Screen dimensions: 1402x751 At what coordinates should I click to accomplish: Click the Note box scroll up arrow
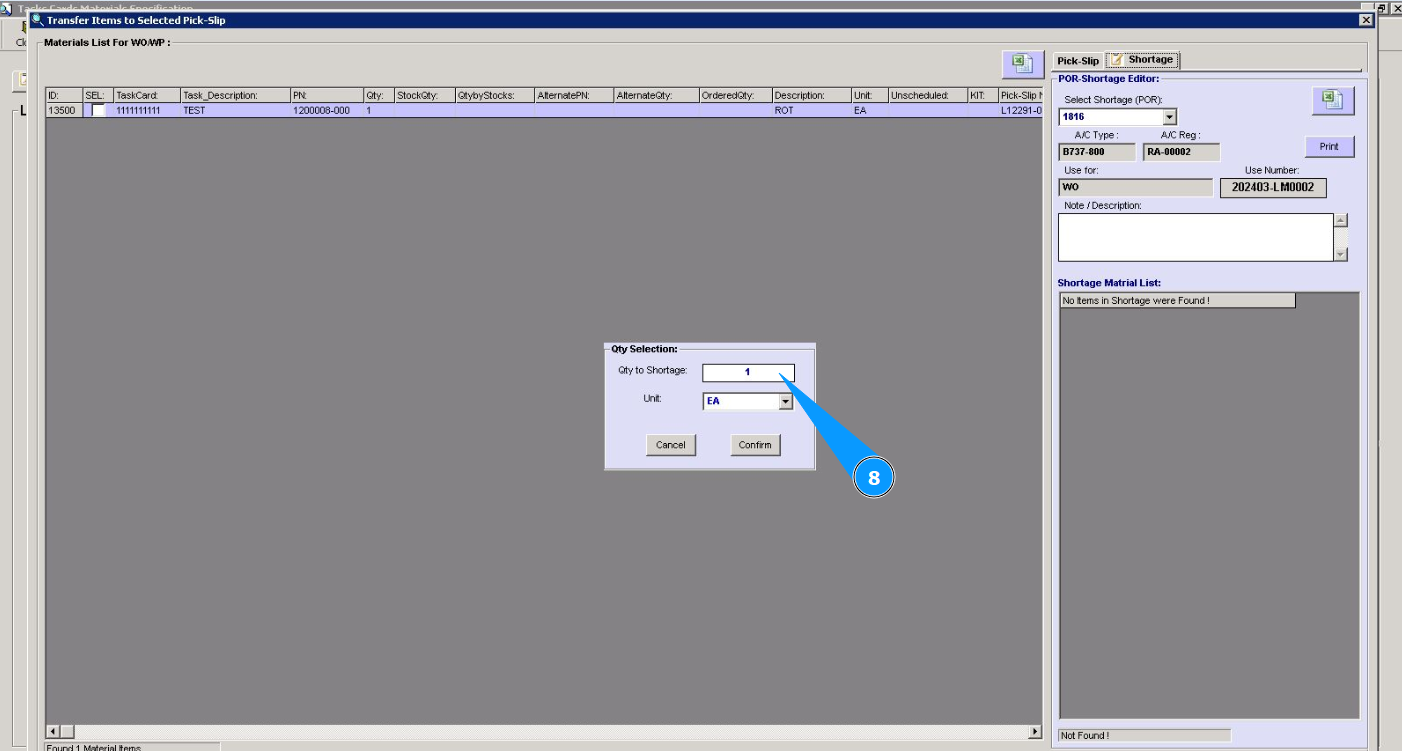point(1341,221)
